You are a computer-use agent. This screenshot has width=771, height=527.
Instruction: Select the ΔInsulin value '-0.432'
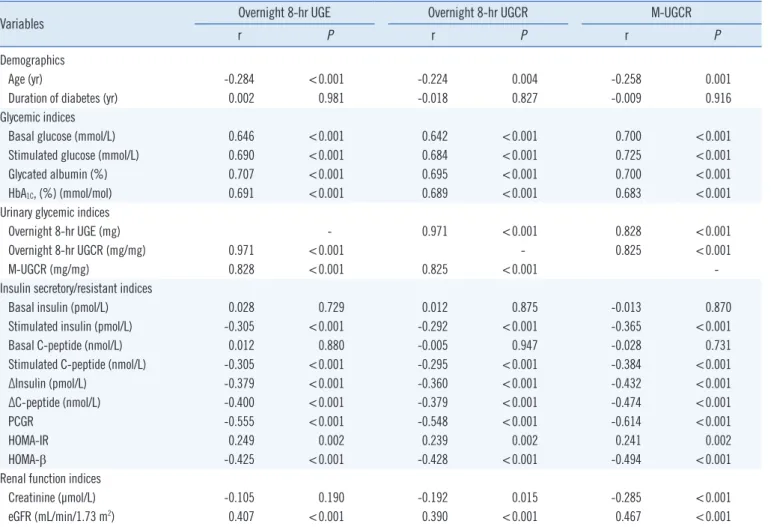coord(626,384)
